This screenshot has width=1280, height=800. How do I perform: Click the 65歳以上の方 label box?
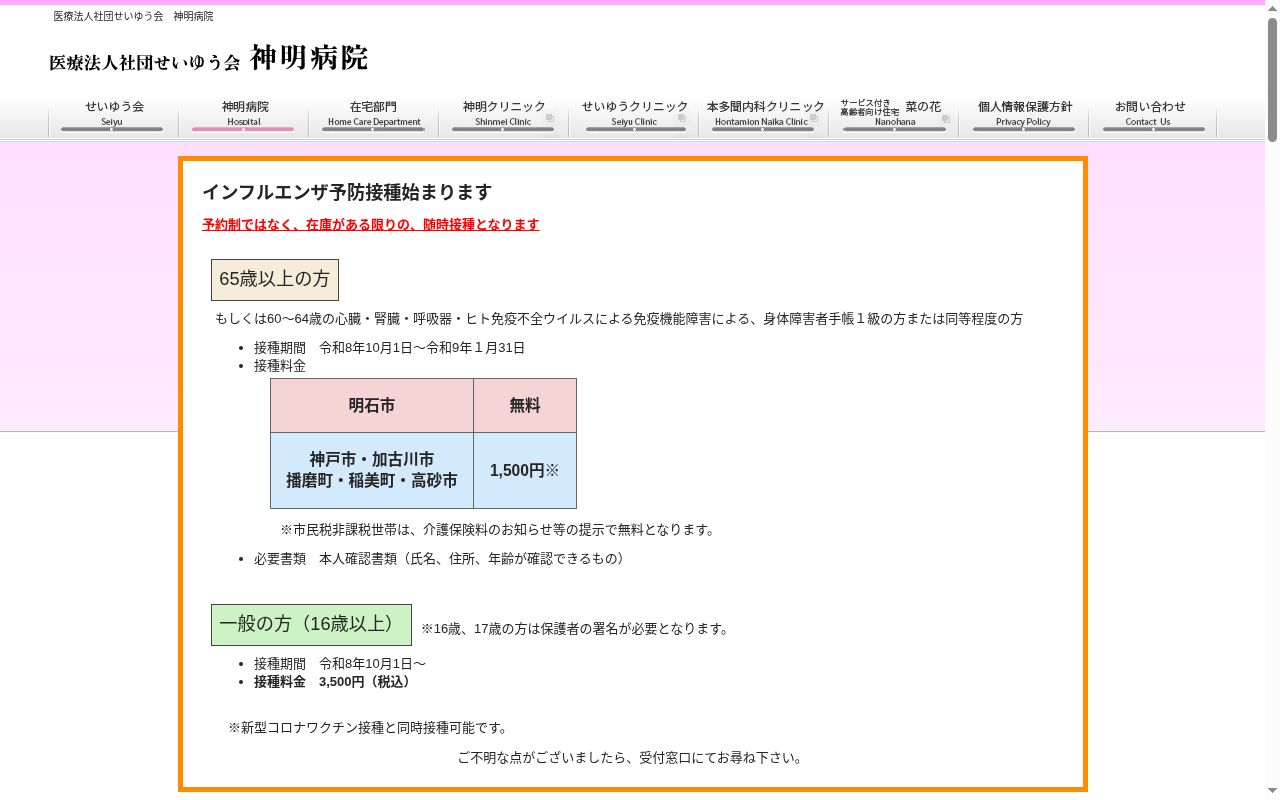coord(275,280)
